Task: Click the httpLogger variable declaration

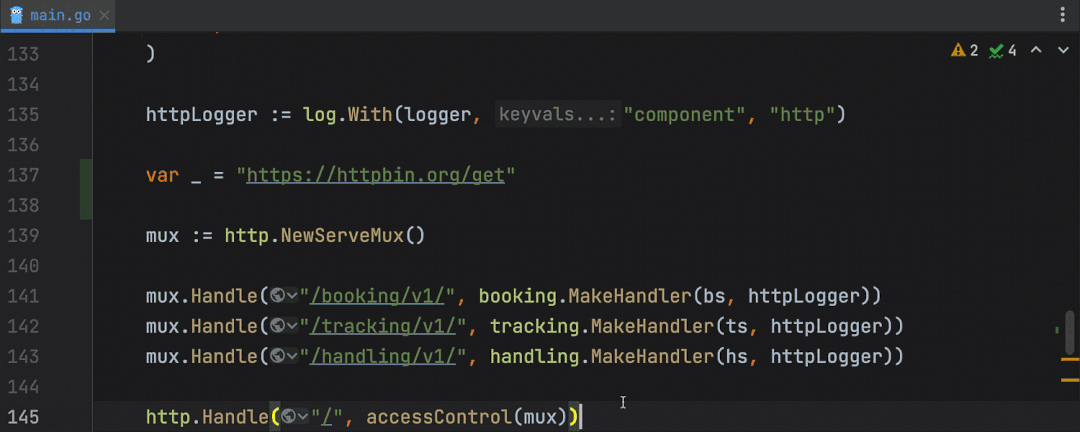Action: coord(202,114)
